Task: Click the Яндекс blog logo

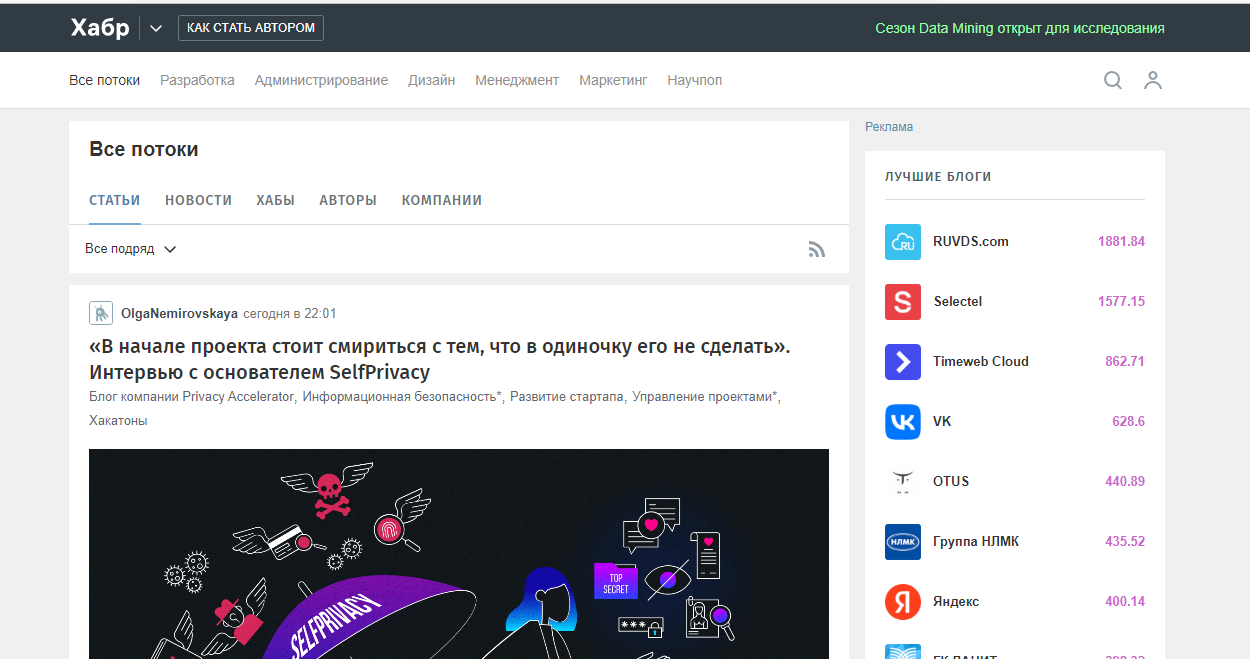Action: (903, 602)
